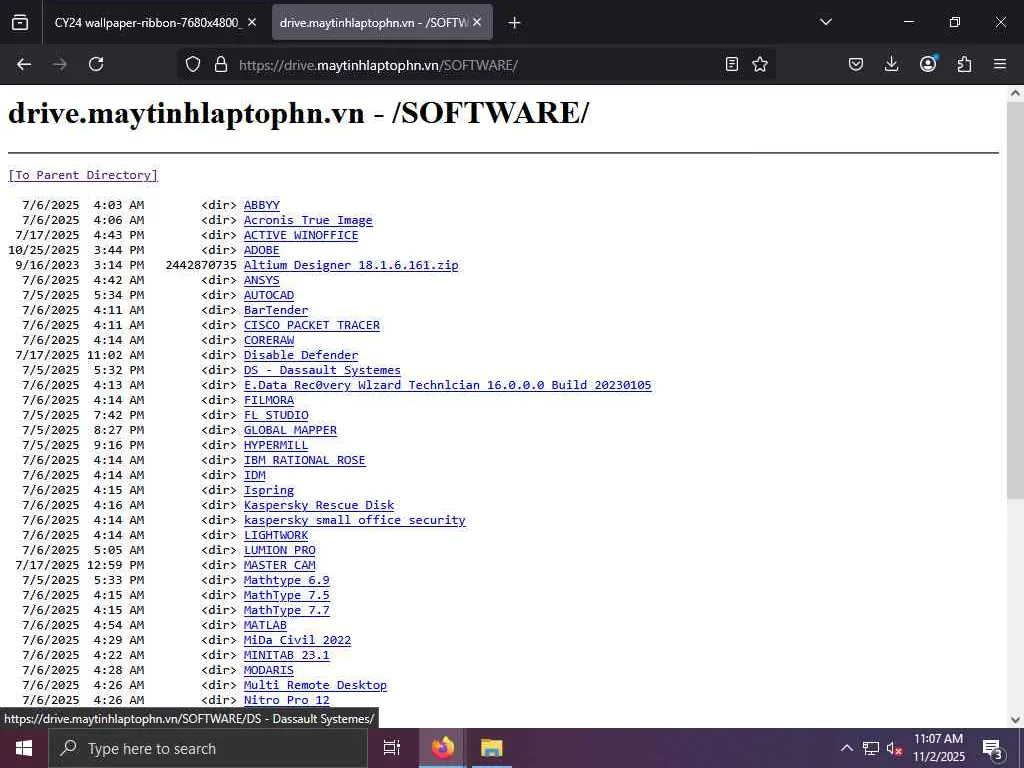Open the To Parent Directory link

coord(83,175)
